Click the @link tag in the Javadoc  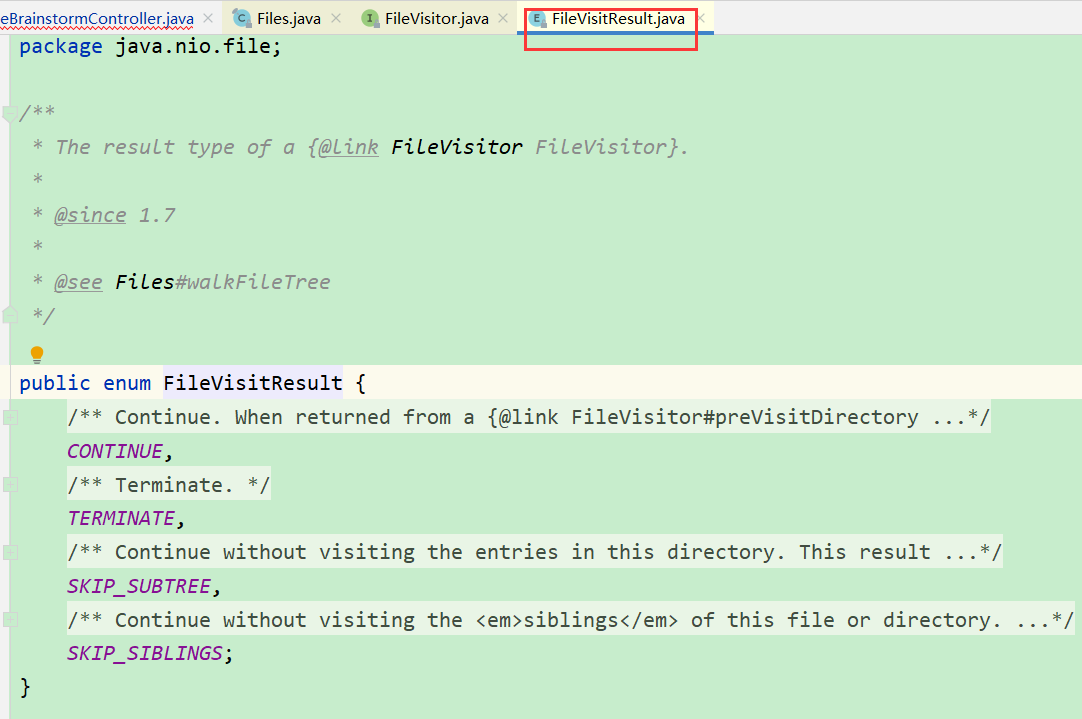click(x=348, y=147)
